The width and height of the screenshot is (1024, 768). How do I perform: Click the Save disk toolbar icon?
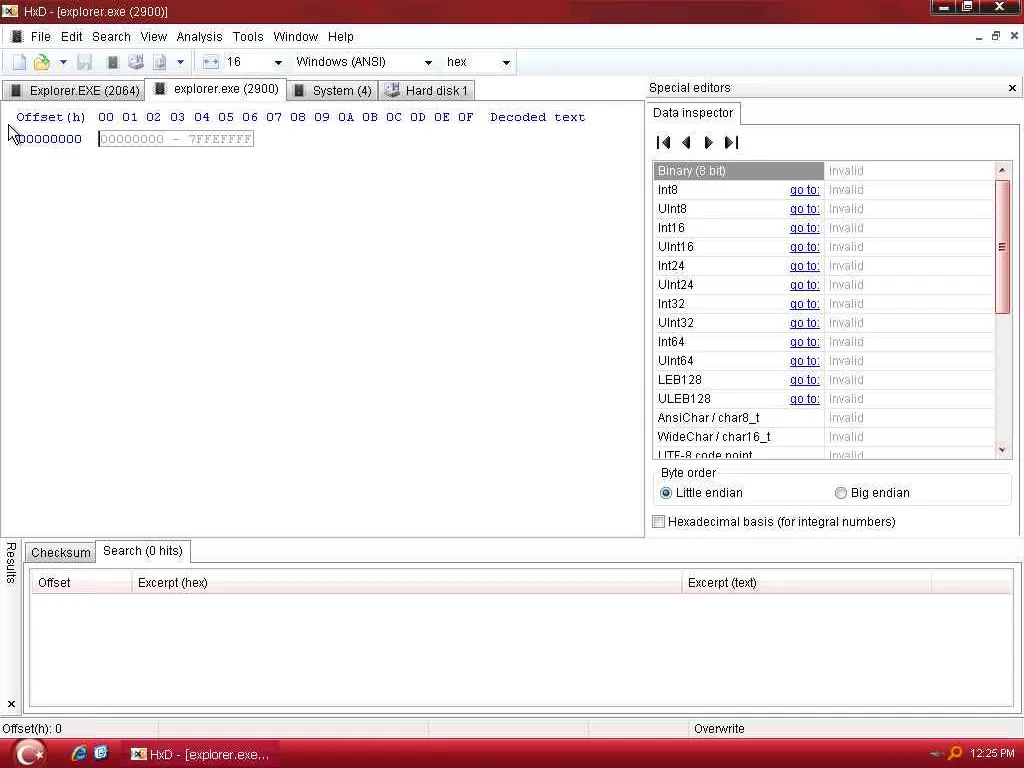(84, 62)
